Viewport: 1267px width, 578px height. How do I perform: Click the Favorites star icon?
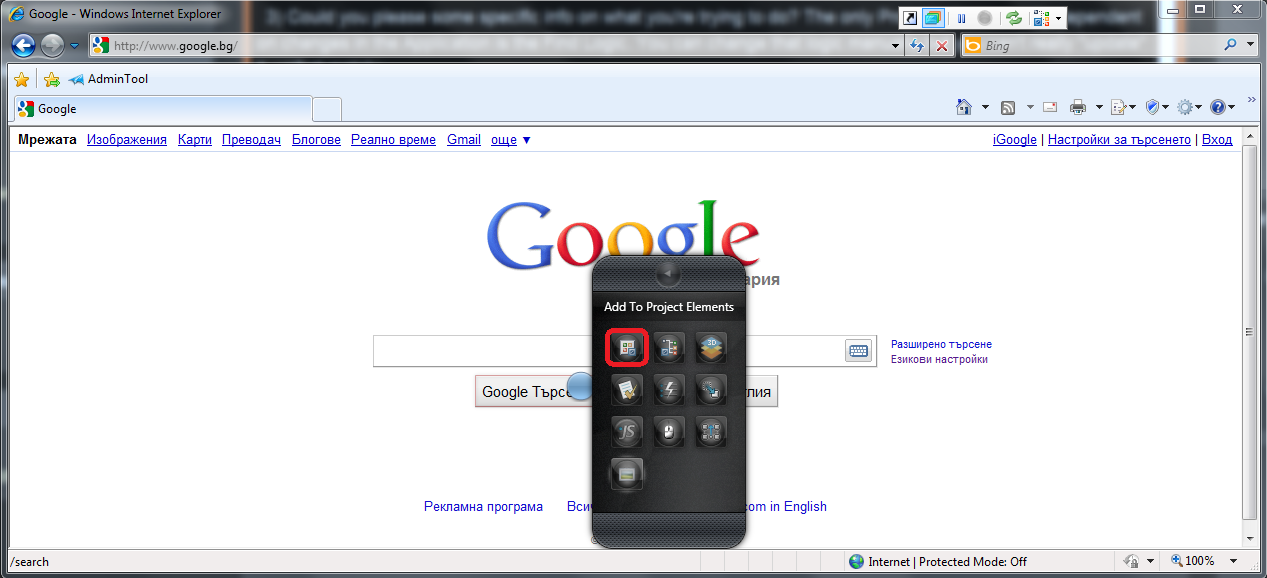(x=21, y=80)
